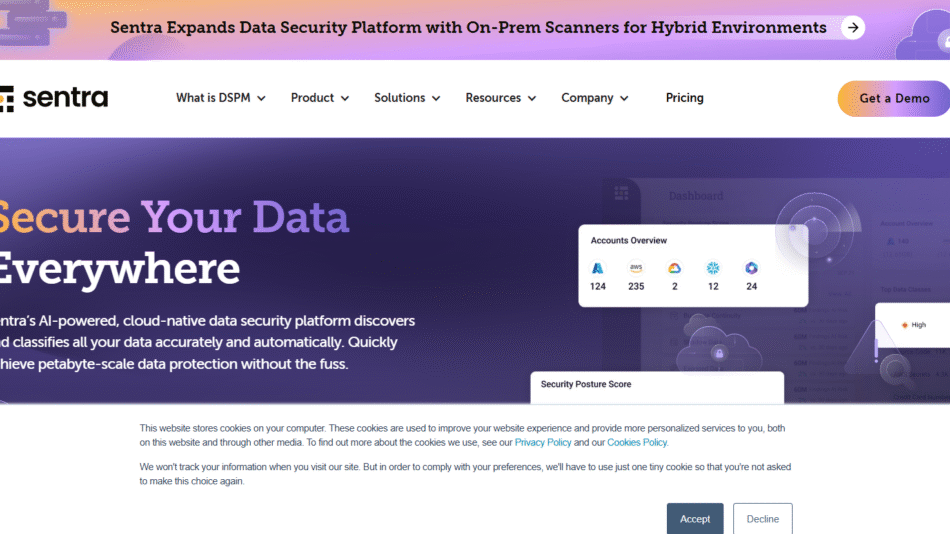
Task: Click the Azure icon in Accounts Overview
Action: point(598,268)
